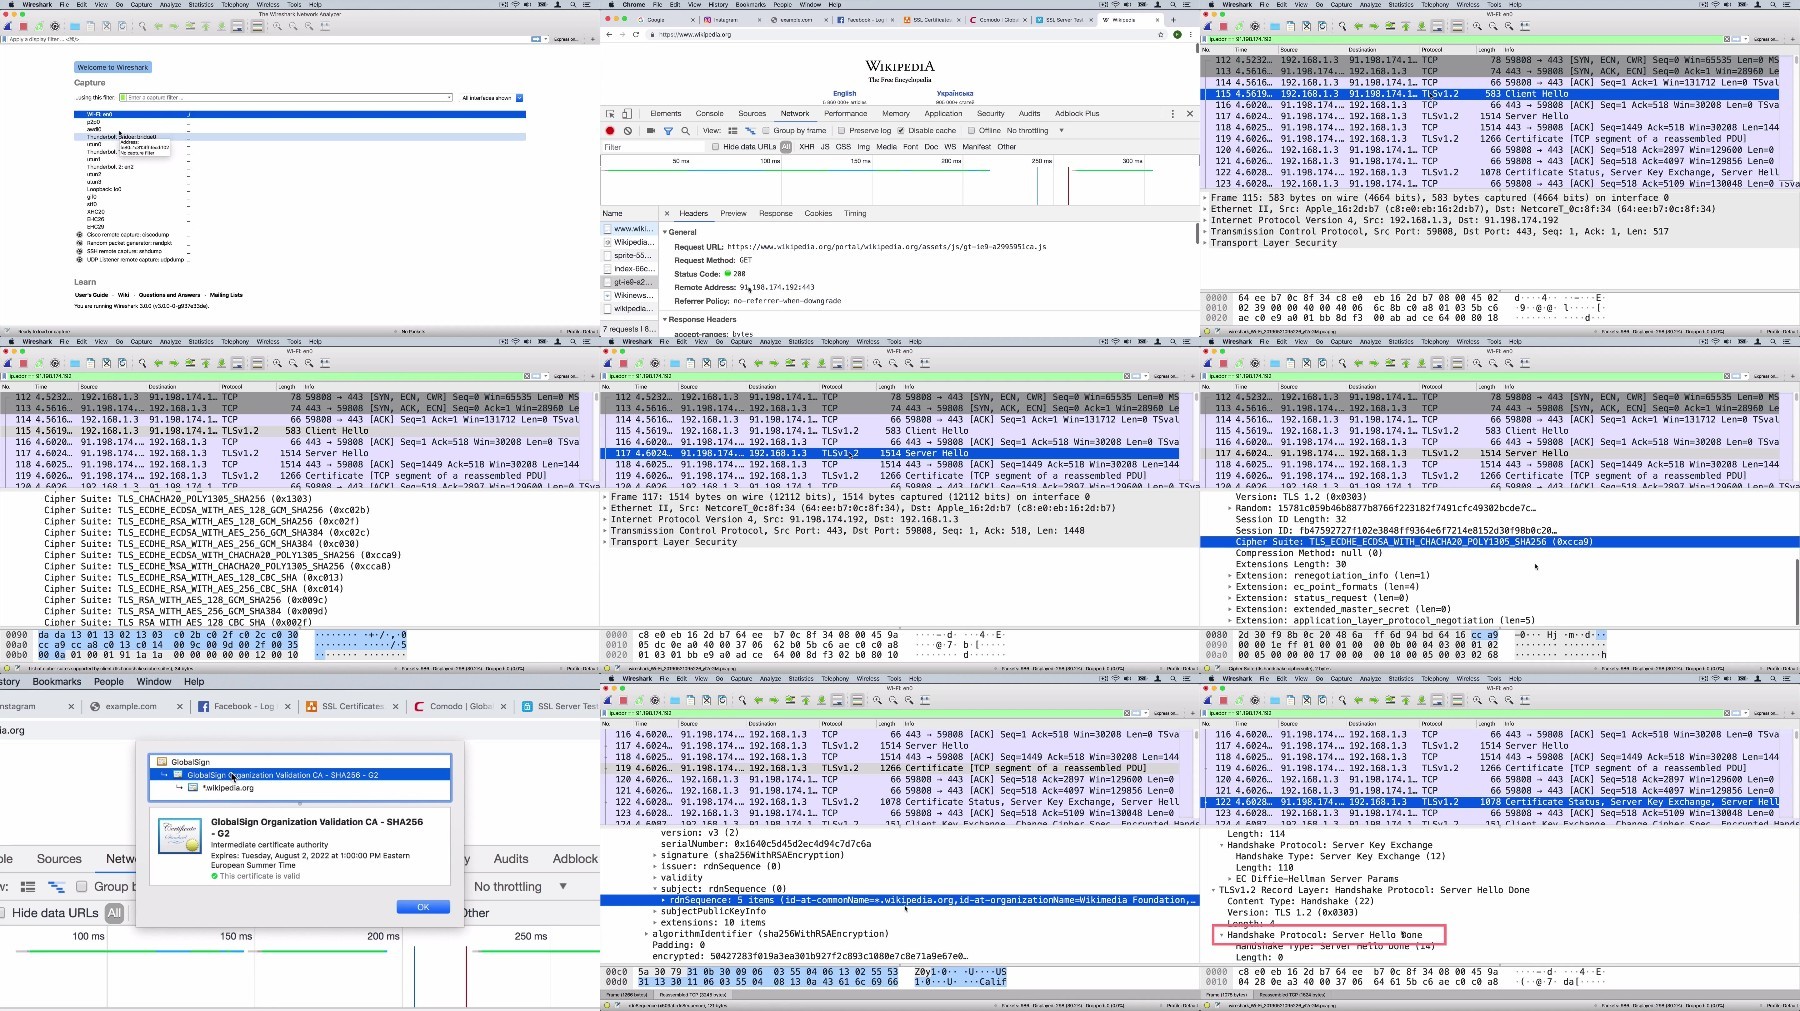Image resolution: width=1800 pixels, height=1011 pixels.
Task: Open capture options gear icon, Wireshark welcome window
Action: [x=55, y=26]
